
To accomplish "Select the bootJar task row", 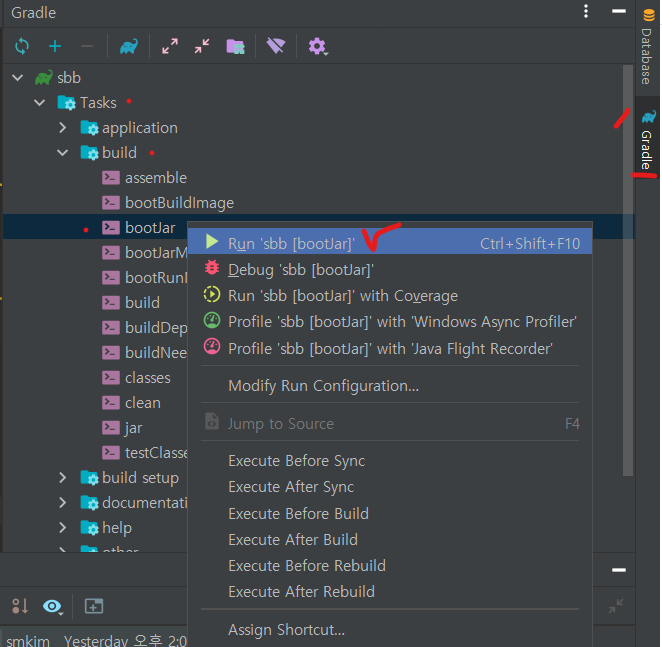I will (x=150, y=228).
